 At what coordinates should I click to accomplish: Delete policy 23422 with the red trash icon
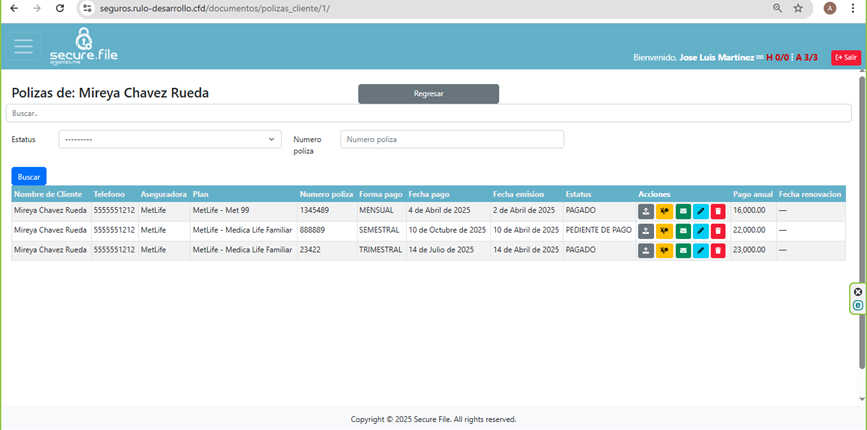point(718,250)
